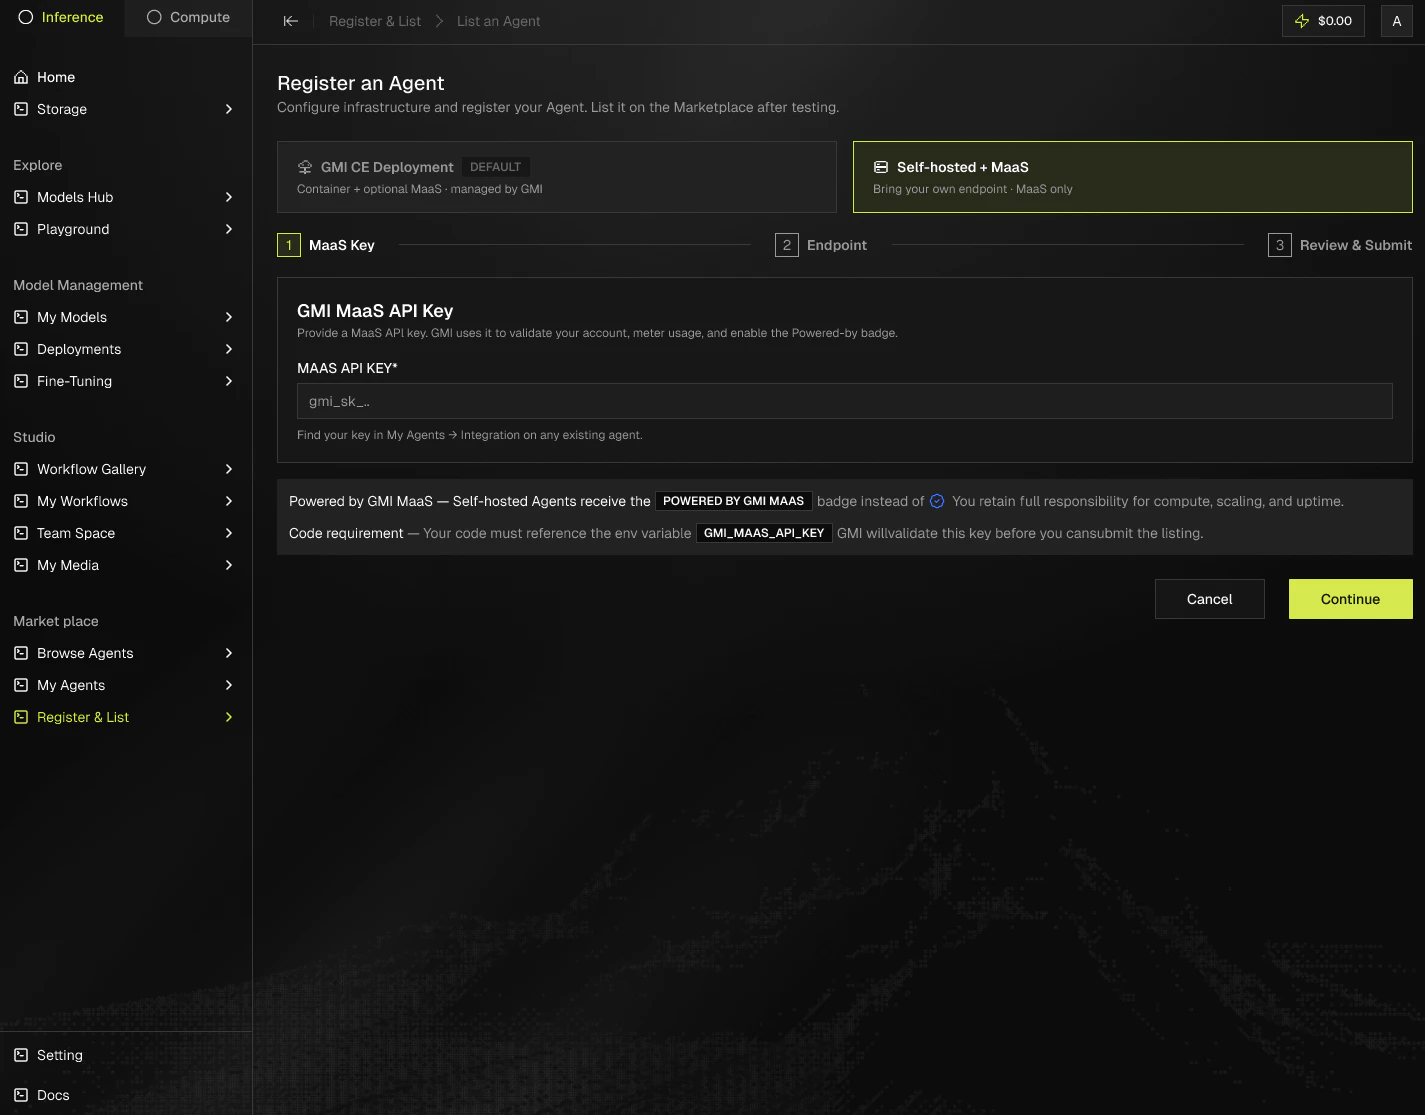Focus the MAAS API KEY input field
Viewport: 1425px width, 1115px height.
coord(845,401)
